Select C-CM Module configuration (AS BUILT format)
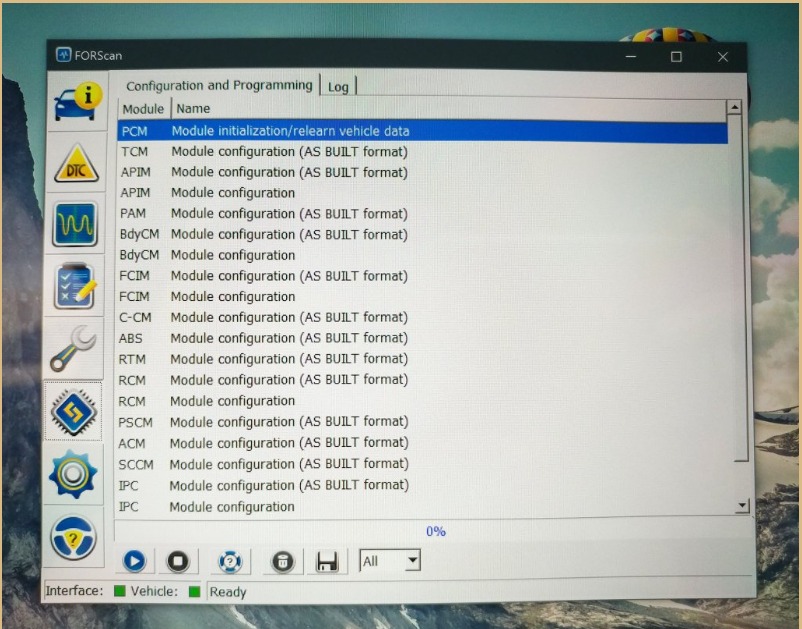Viewport: 802px width, 629px height. pyautogui.click(x=422, y=317)
